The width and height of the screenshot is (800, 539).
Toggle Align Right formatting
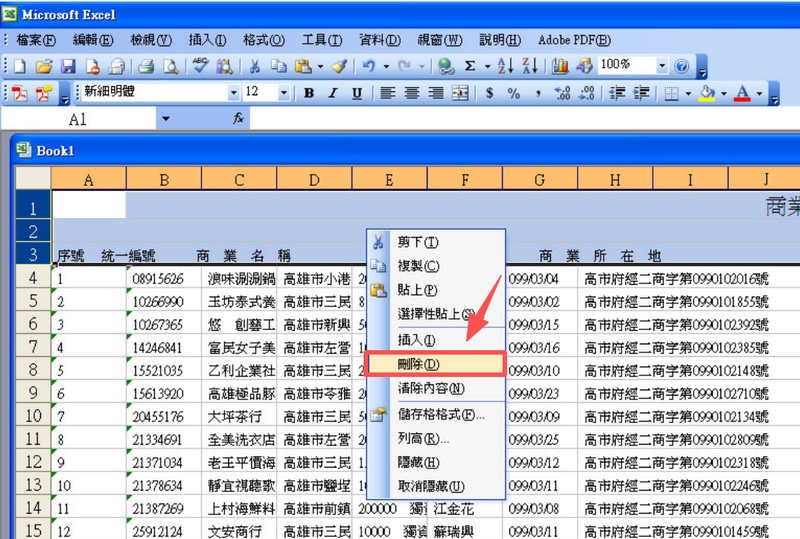pos(436,93)
